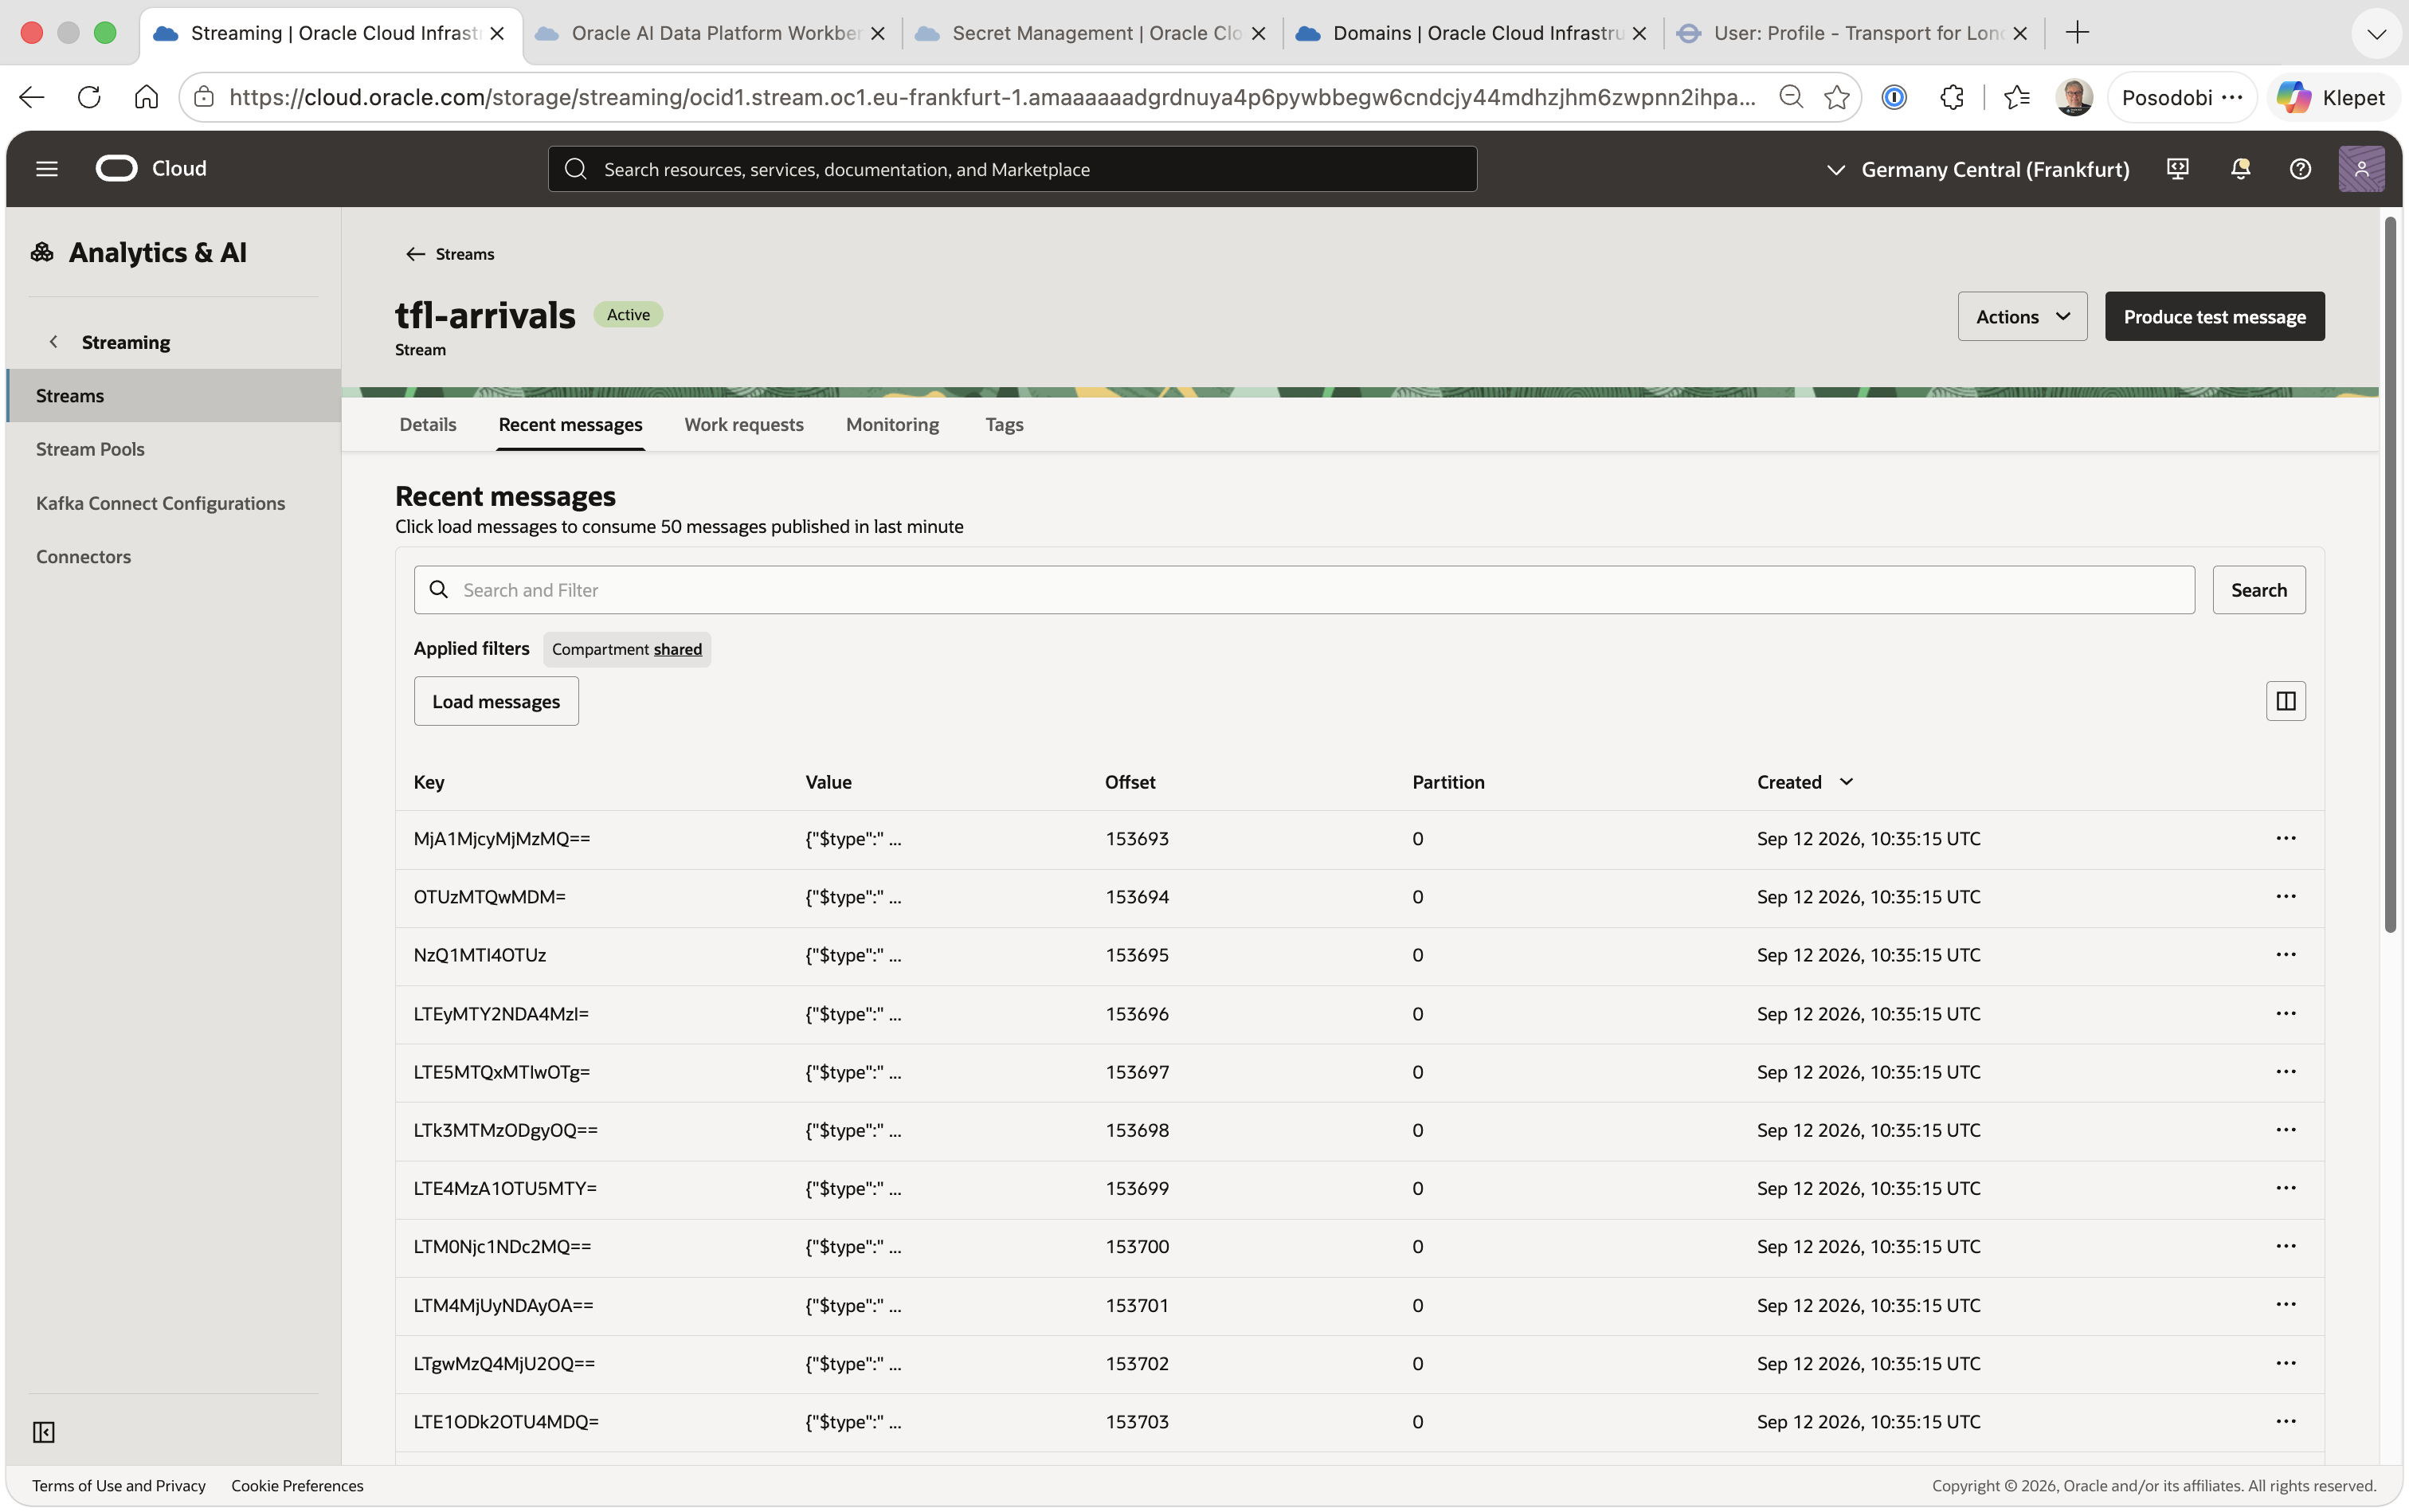Open Terms of Use and Privacy
This screenshot has width=2409, height=1512.
point(119,1485)
